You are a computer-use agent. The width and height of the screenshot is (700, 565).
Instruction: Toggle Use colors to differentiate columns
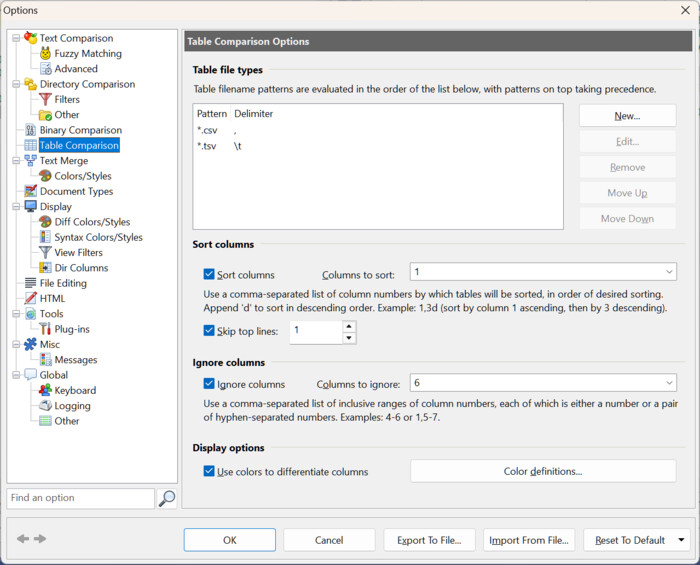[209, 471]
